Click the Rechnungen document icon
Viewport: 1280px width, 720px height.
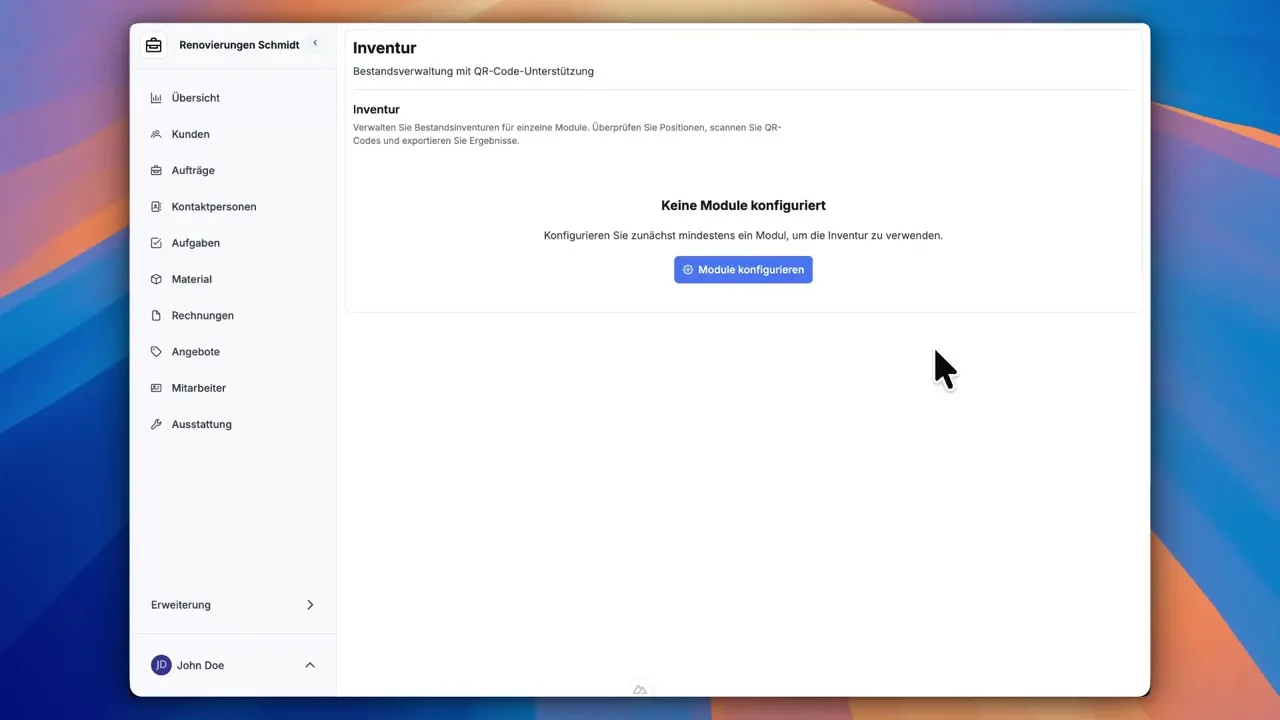point(156,316)
